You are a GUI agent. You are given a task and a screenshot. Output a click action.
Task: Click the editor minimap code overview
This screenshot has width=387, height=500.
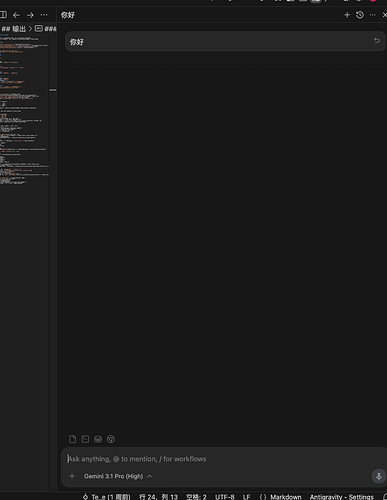pos(24,110)
